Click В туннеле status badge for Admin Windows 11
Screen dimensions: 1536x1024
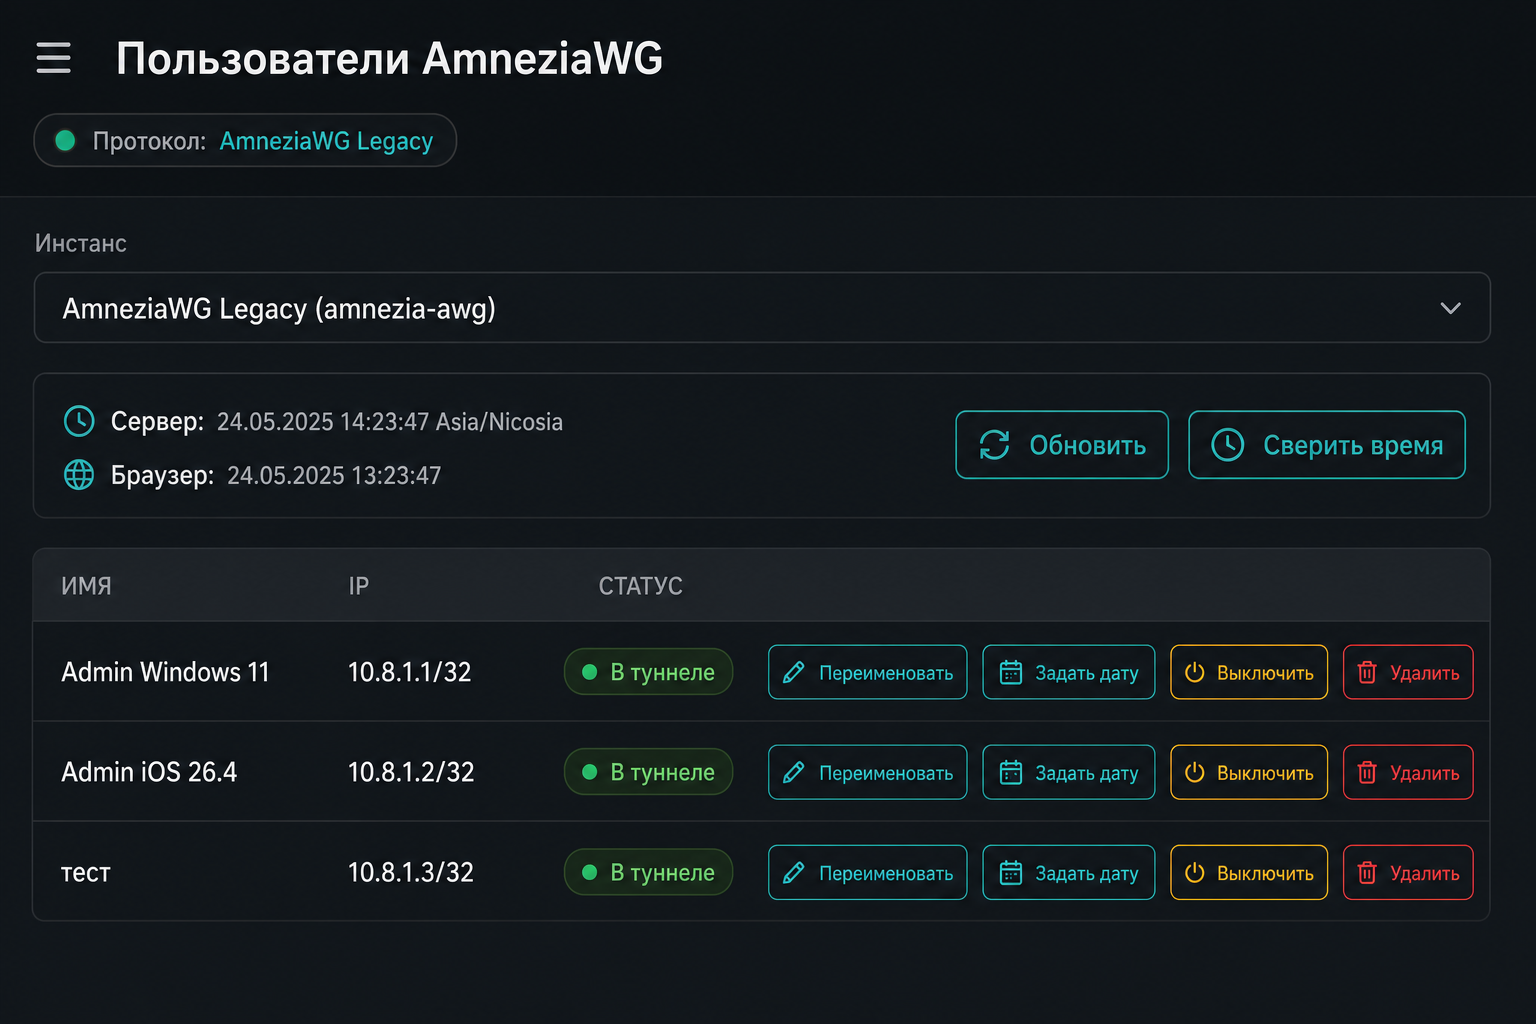[649, 672]
